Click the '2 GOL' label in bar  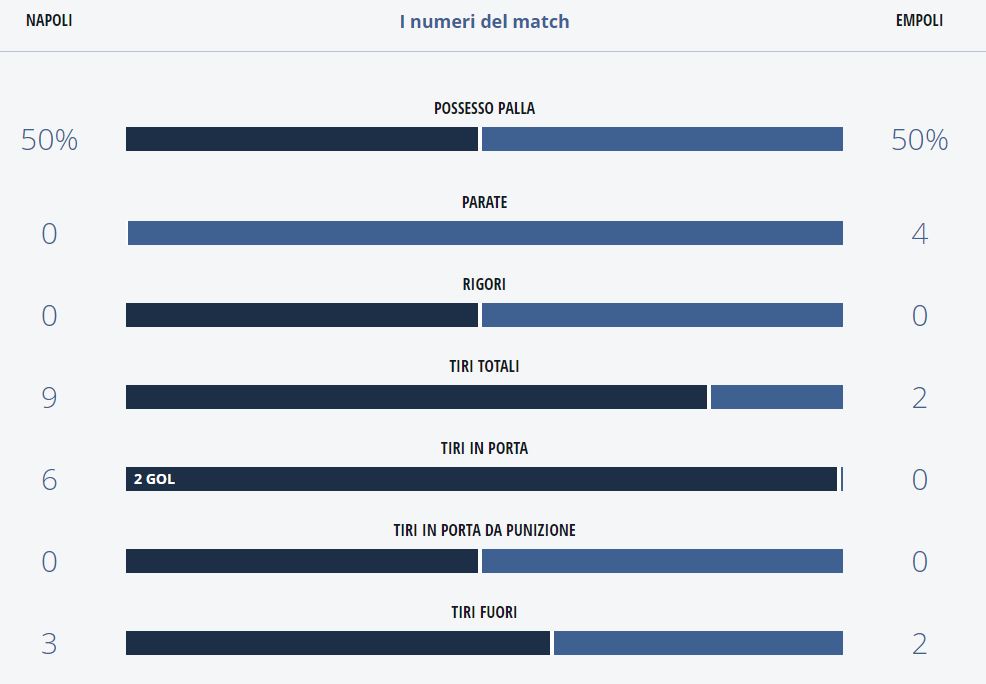pyautogui.click(x=154, y=479)
